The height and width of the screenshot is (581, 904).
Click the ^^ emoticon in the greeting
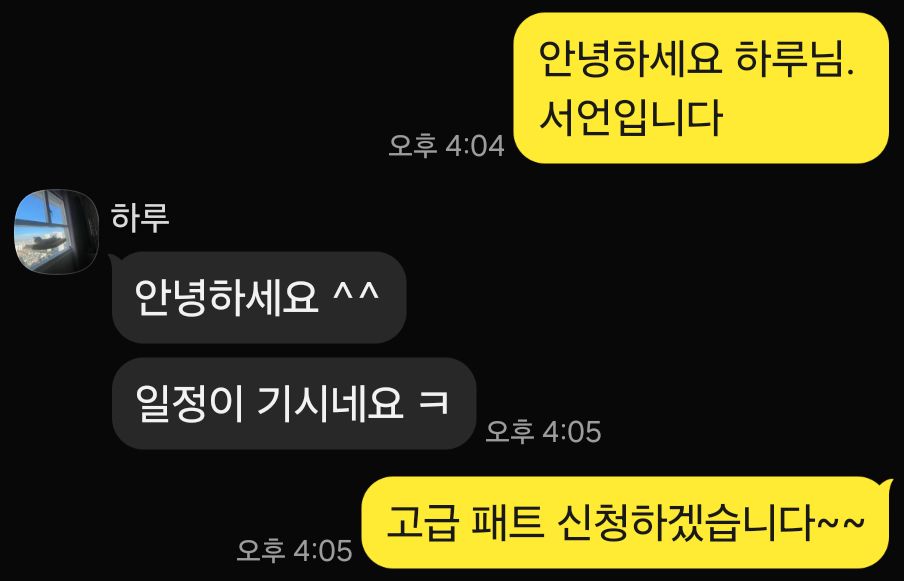point(356,292)
